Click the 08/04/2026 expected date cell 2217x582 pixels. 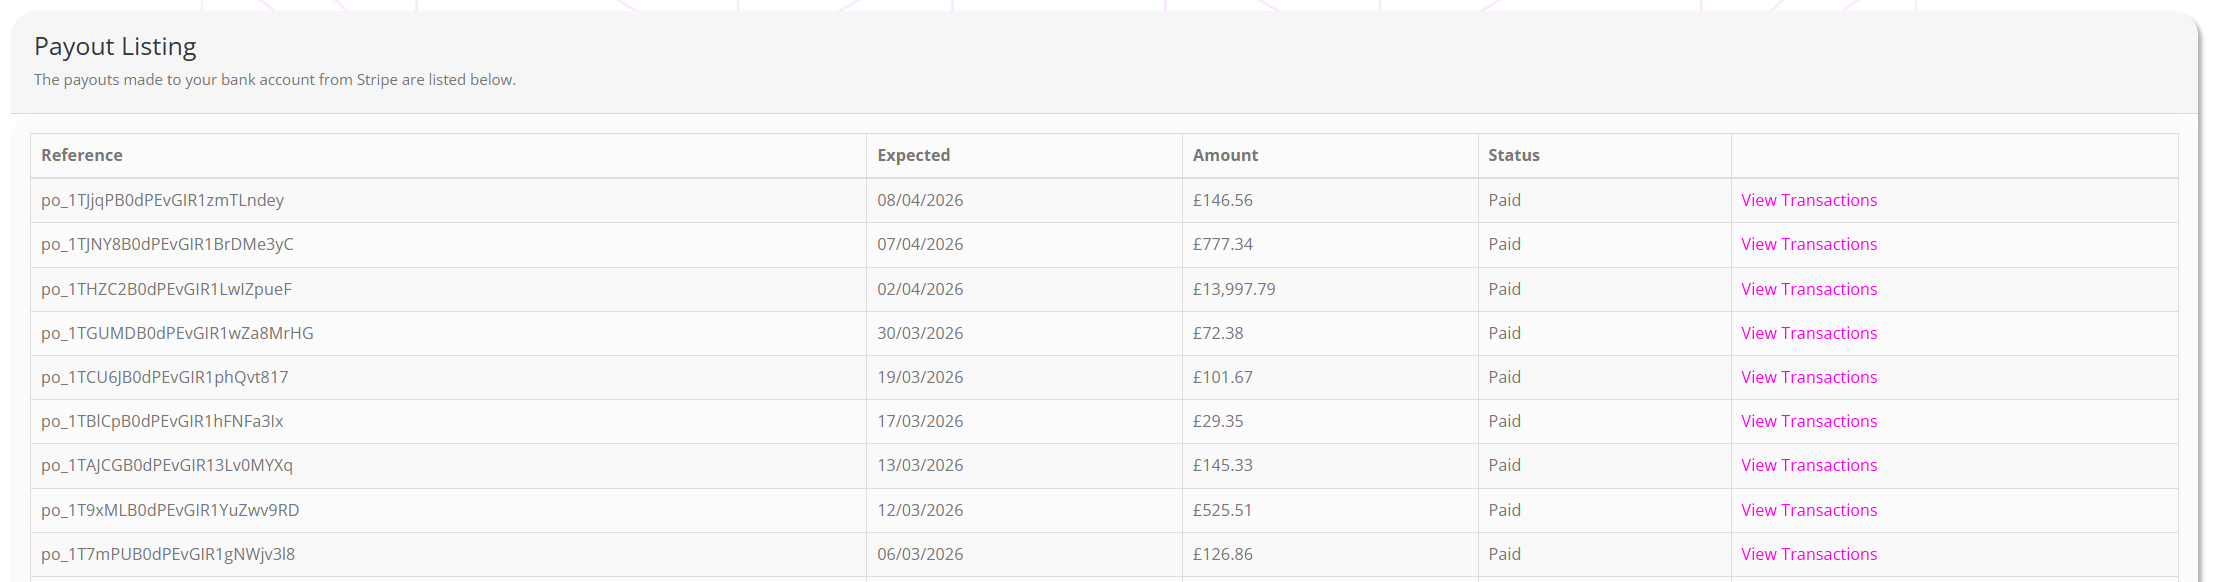coord(920,200)
